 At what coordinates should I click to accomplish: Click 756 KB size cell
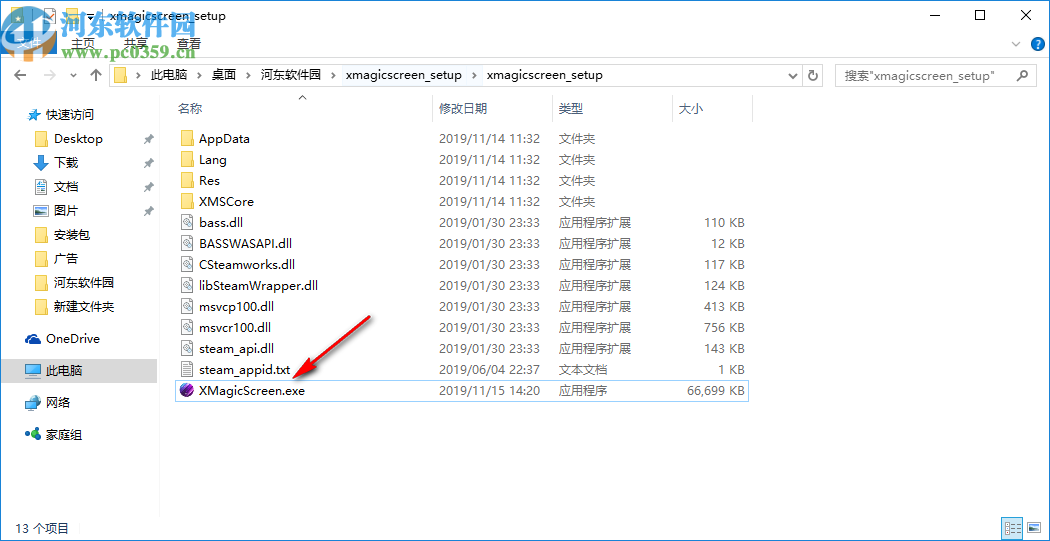click(724, 327)
